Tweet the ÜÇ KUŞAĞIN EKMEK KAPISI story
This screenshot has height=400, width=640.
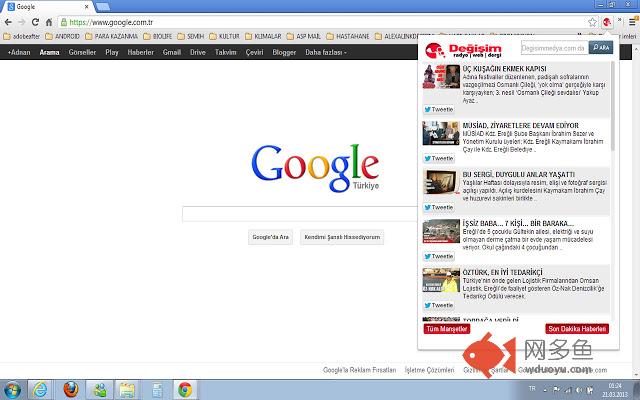click(439, 108)
